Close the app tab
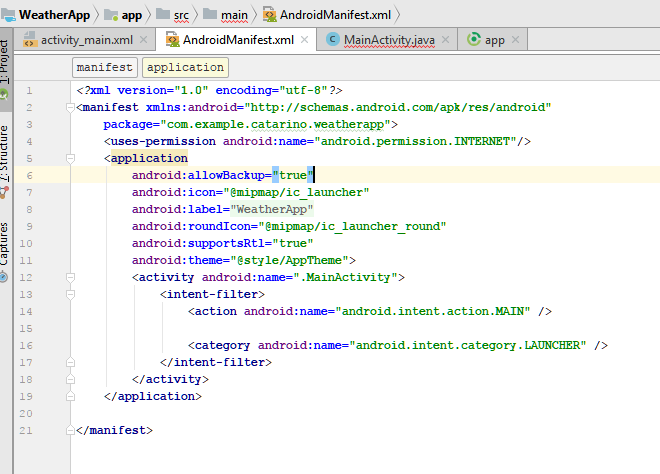 [x=516, y=40]
